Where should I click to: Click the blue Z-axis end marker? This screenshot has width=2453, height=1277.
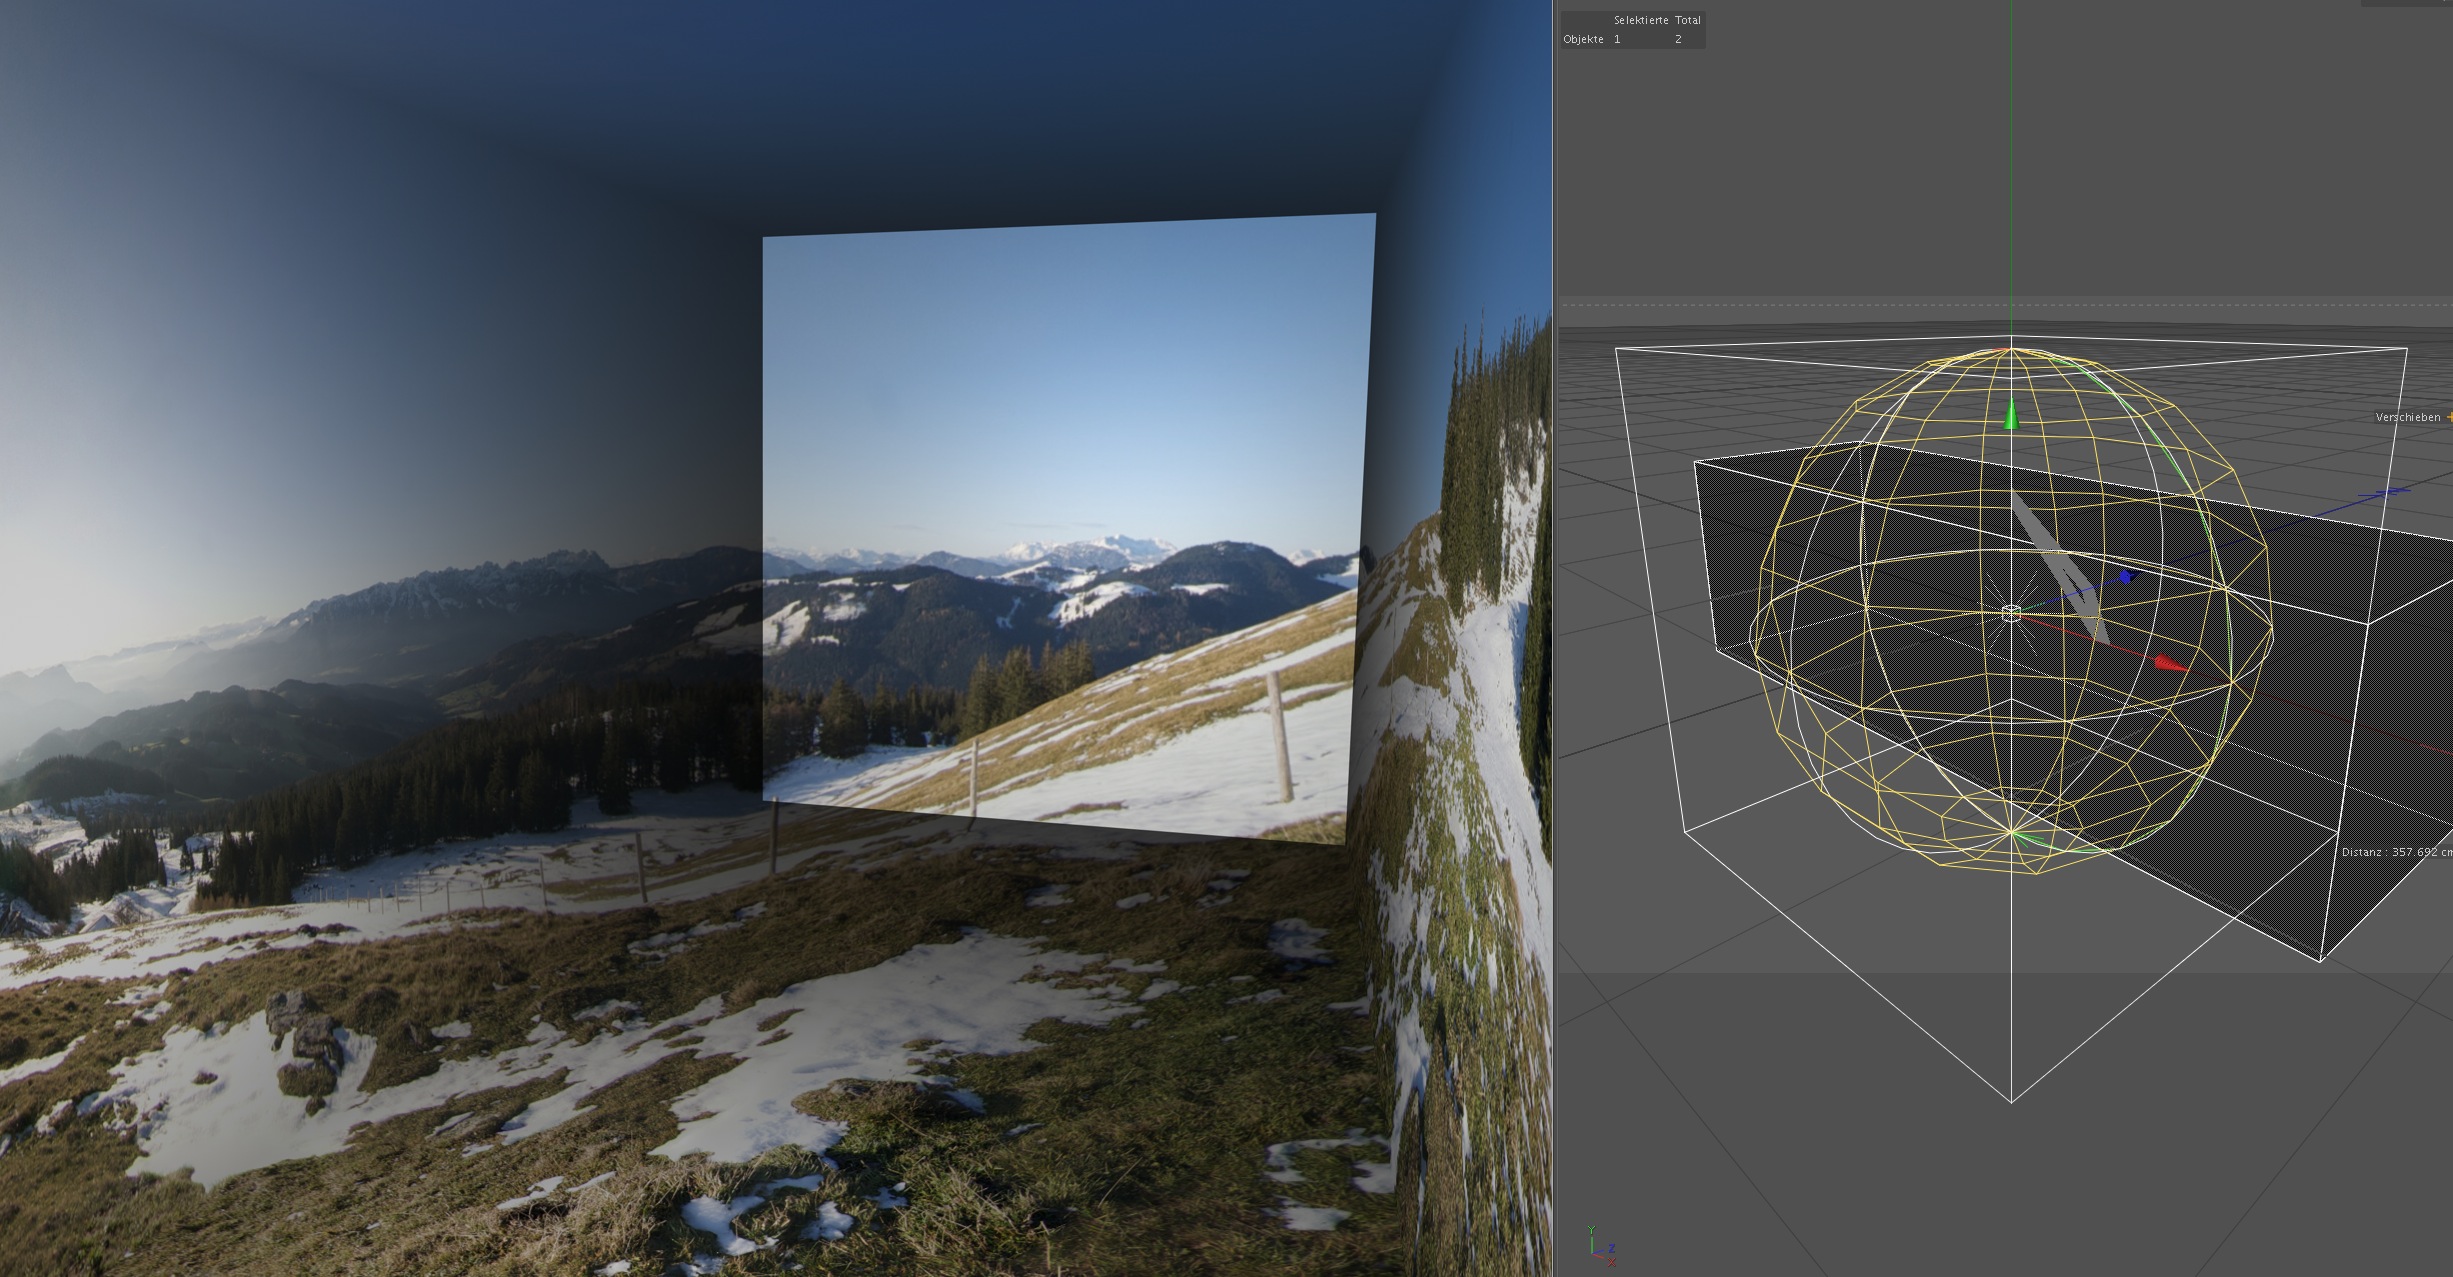[x=2392, y=491]
